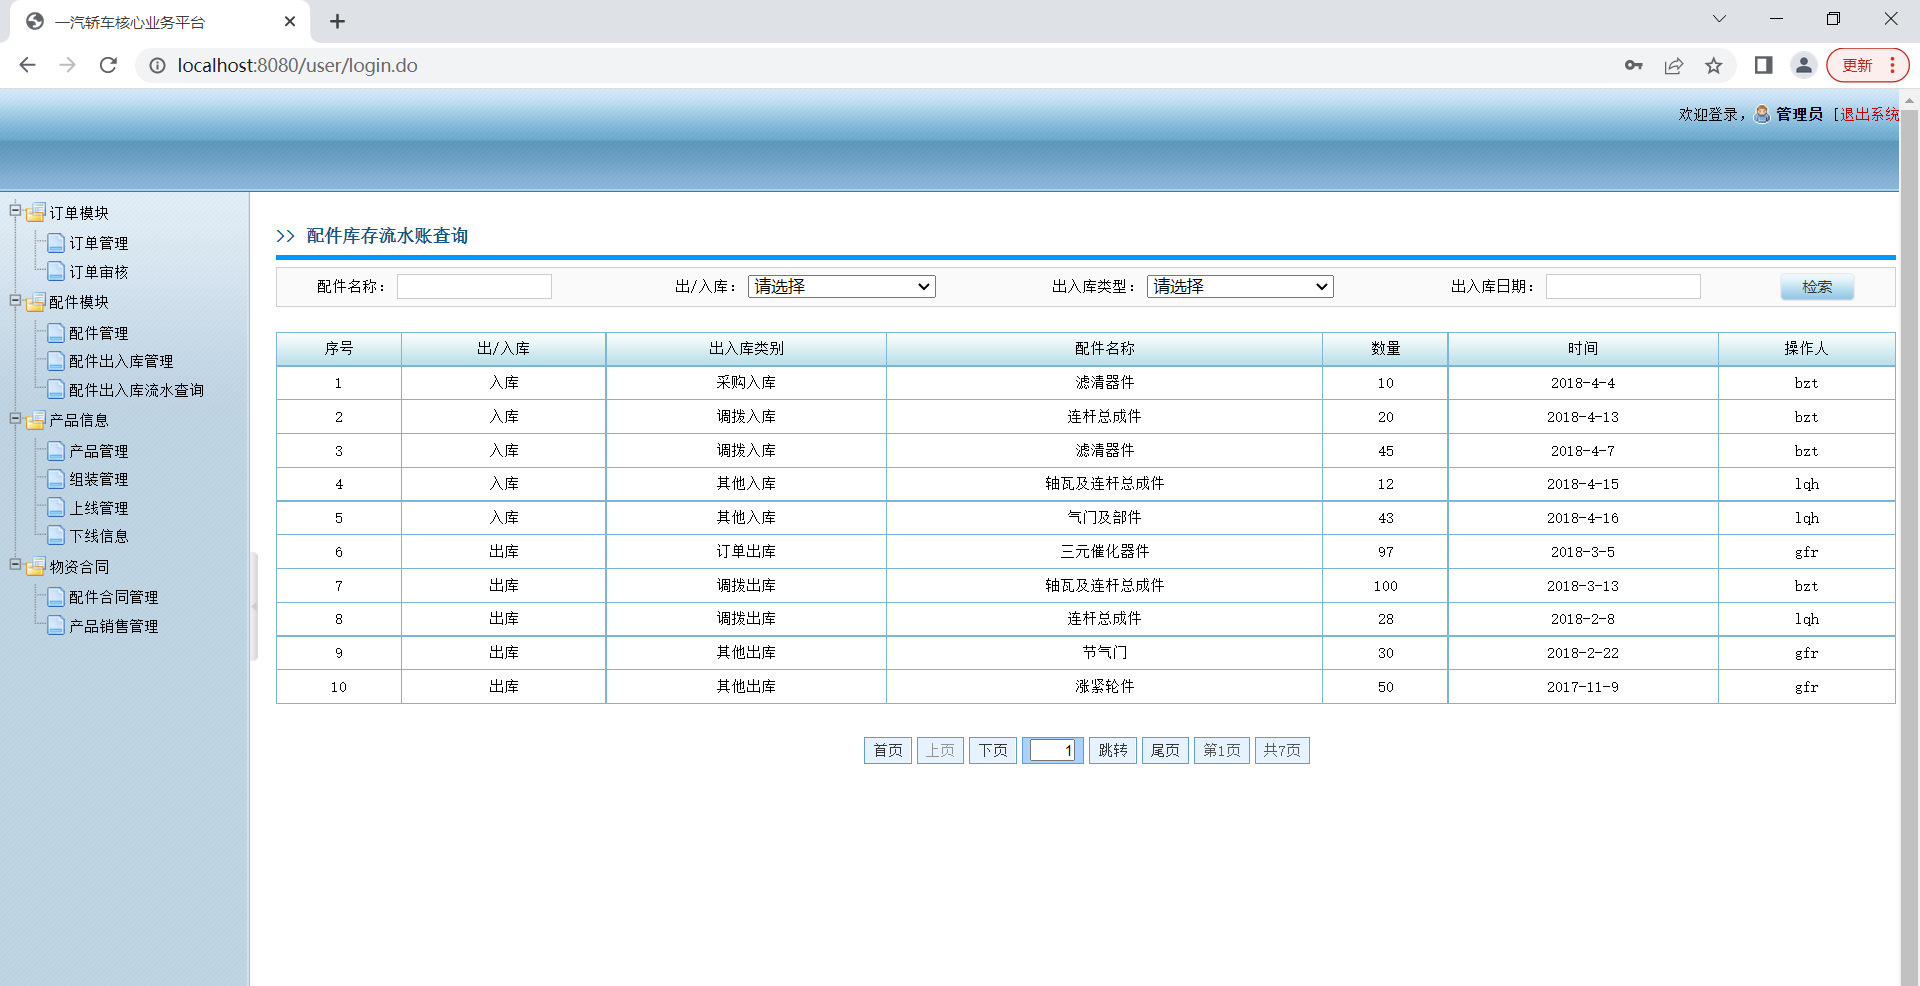Click the sidebar collapse handle

(254, 606)
